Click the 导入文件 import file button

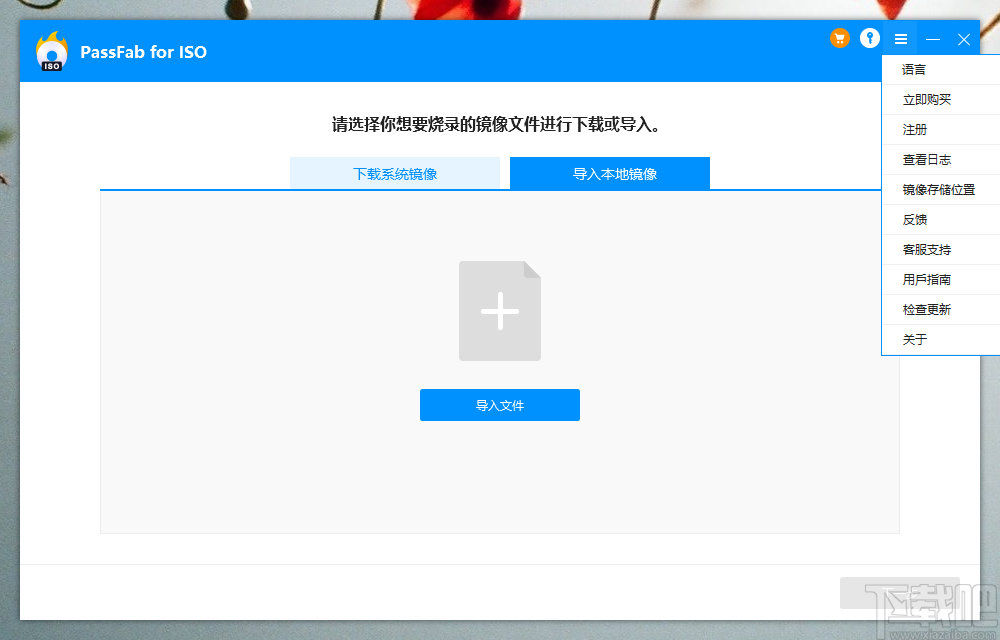point(499,404)
